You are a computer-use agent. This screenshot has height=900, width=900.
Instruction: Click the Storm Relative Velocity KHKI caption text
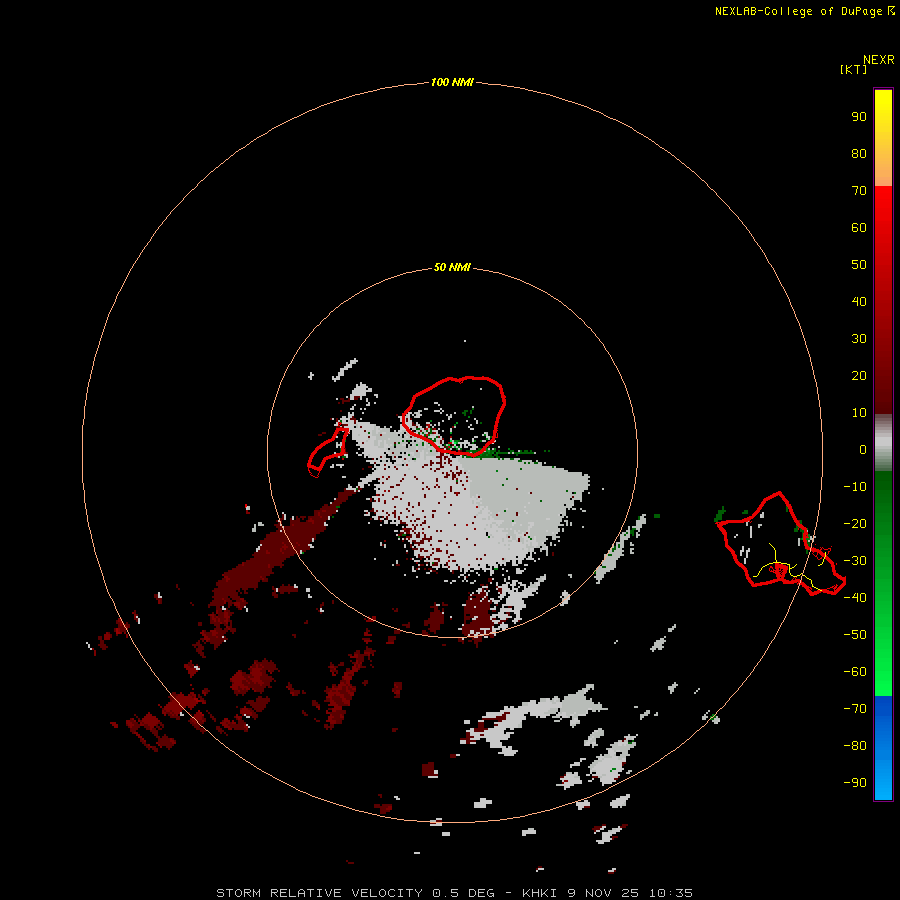click(454, 893)
